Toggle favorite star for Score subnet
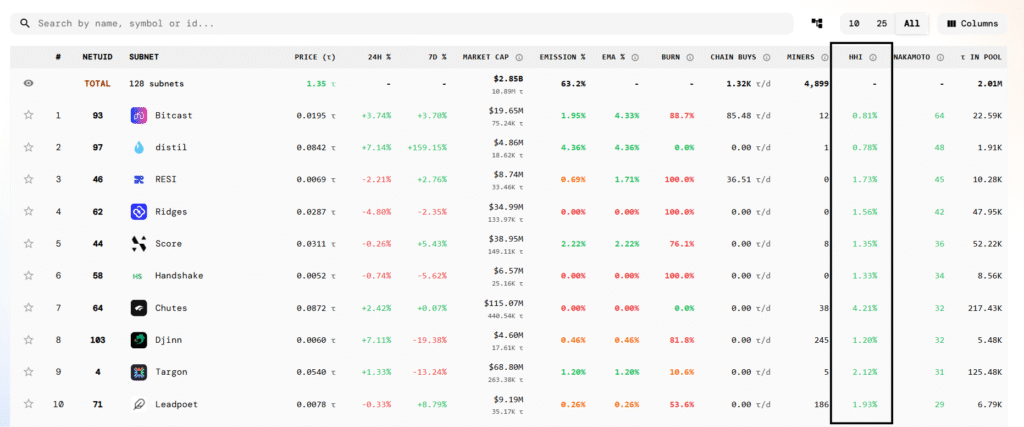The image size is (1024, 427). coord(29,244)
